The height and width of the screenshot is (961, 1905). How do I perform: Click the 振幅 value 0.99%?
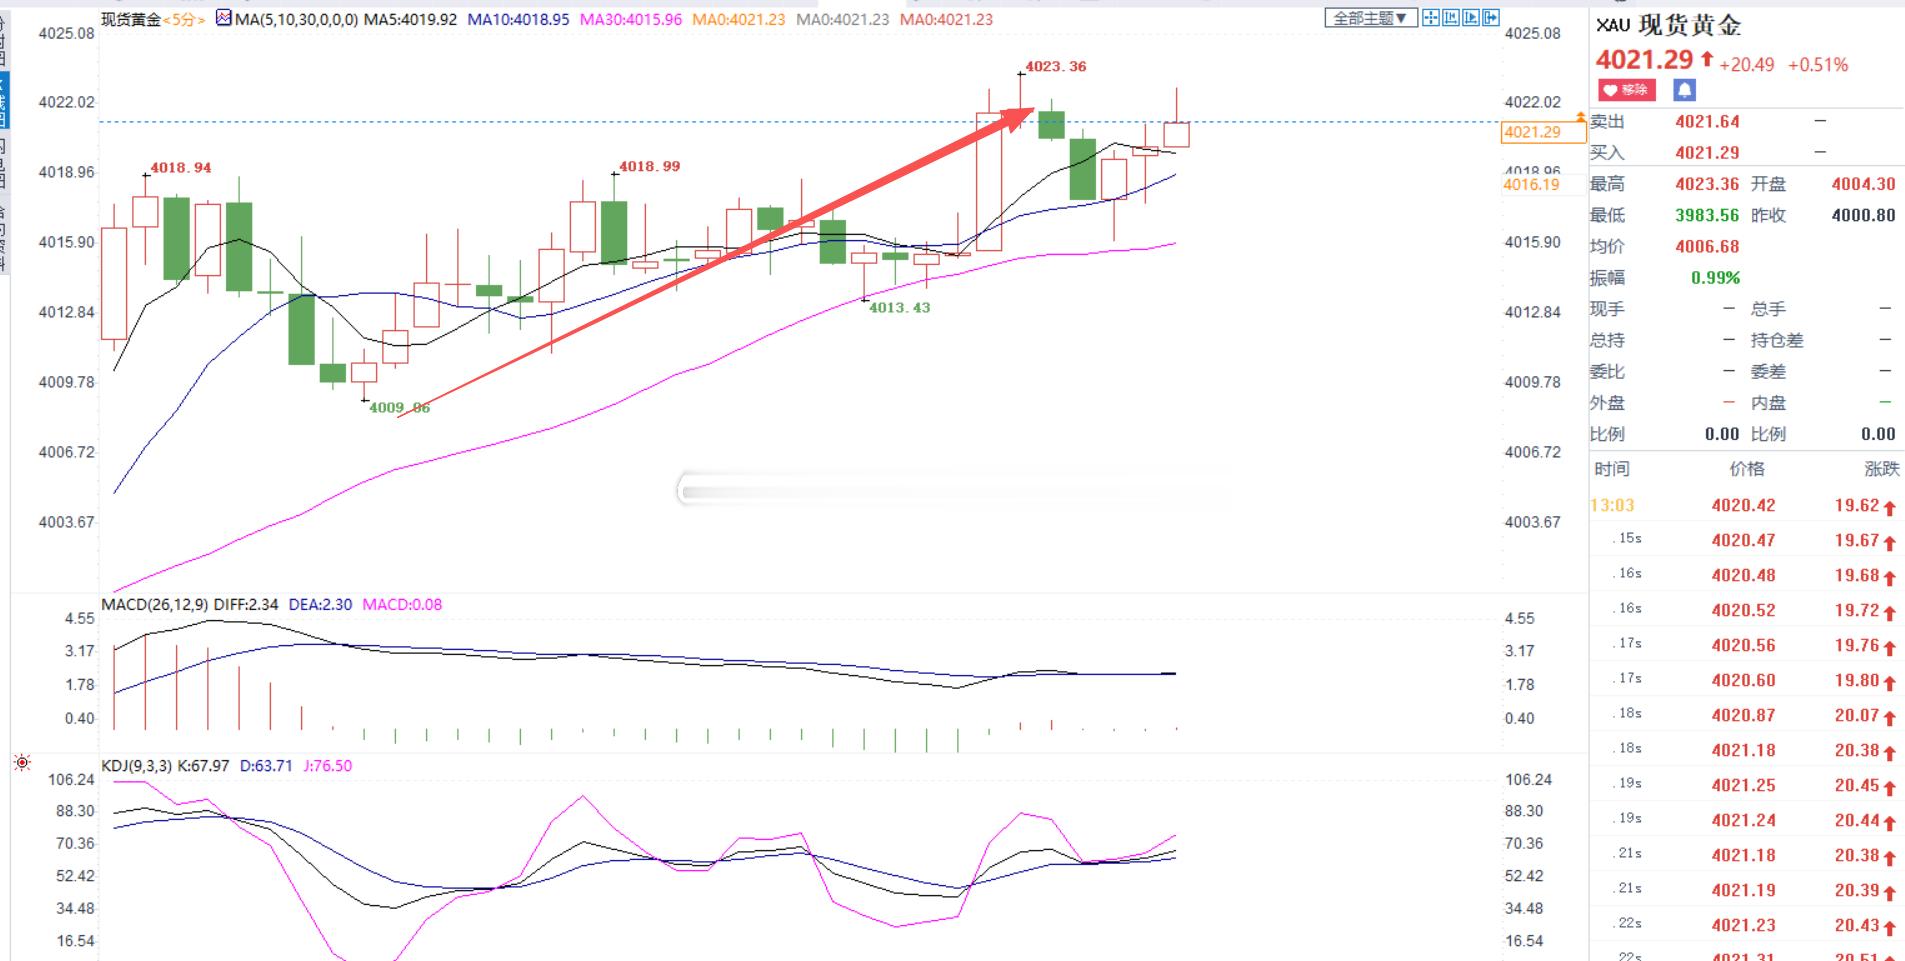(1715, 278)
